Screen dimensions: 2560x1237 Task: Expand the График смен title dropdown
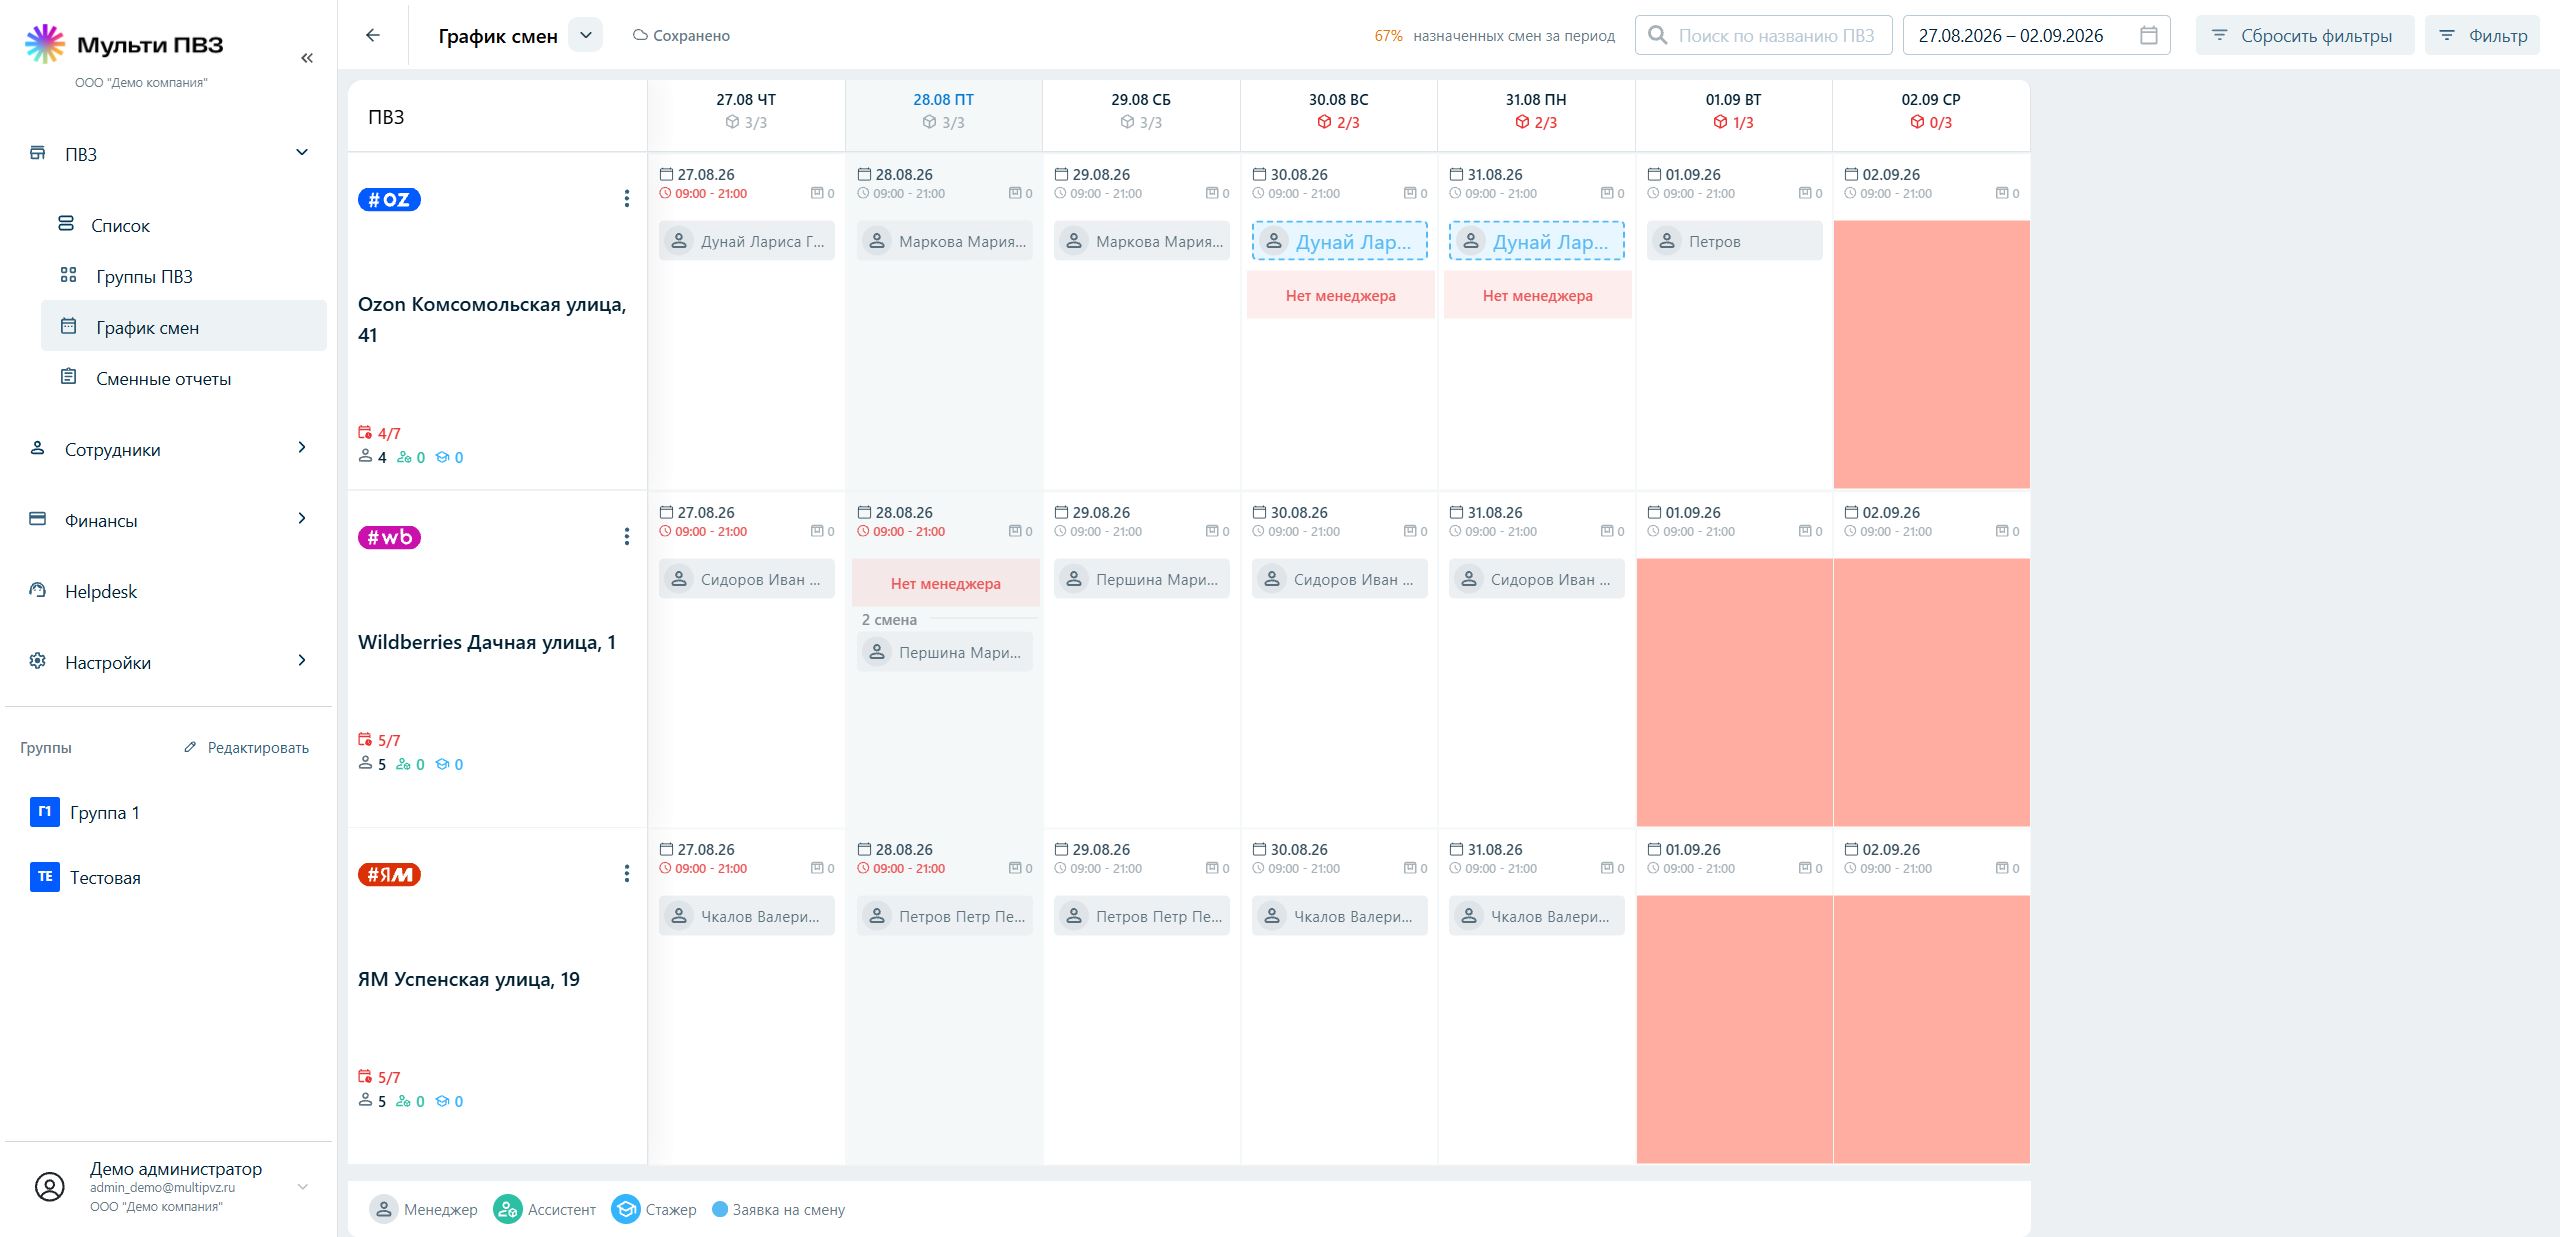point(586,35)
